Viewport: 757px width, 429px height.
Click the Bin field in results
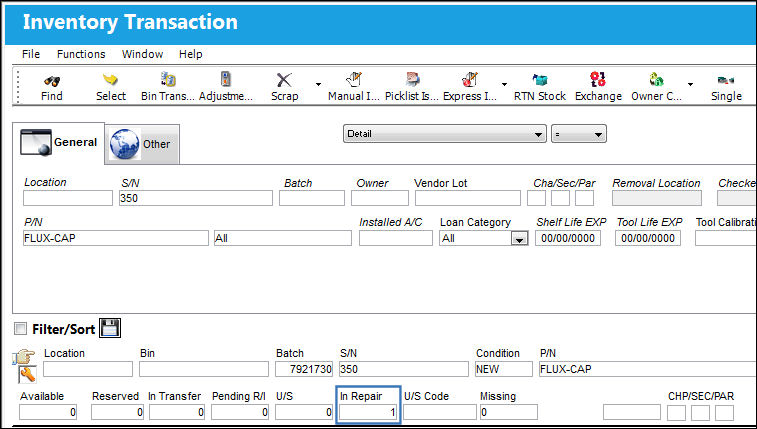204,369
